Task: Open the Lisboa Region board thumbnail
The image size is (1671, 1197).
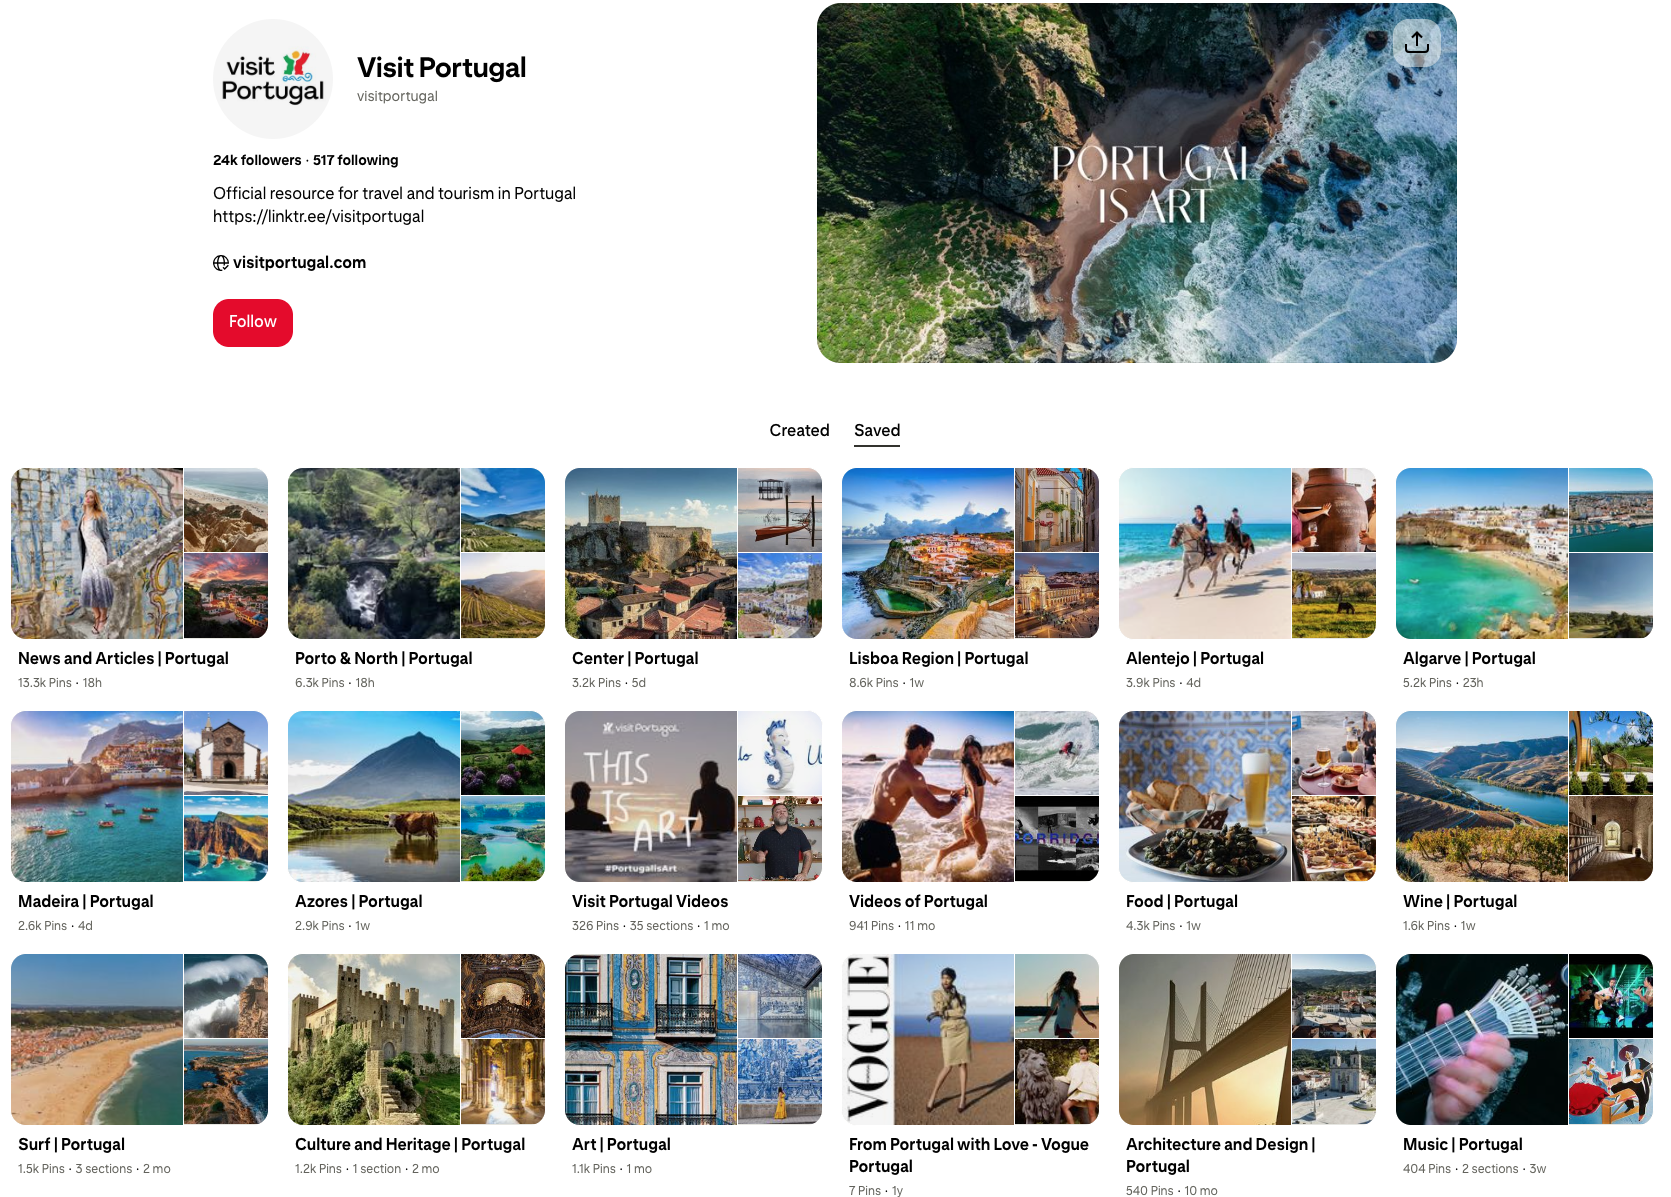Action: (970, 553)
